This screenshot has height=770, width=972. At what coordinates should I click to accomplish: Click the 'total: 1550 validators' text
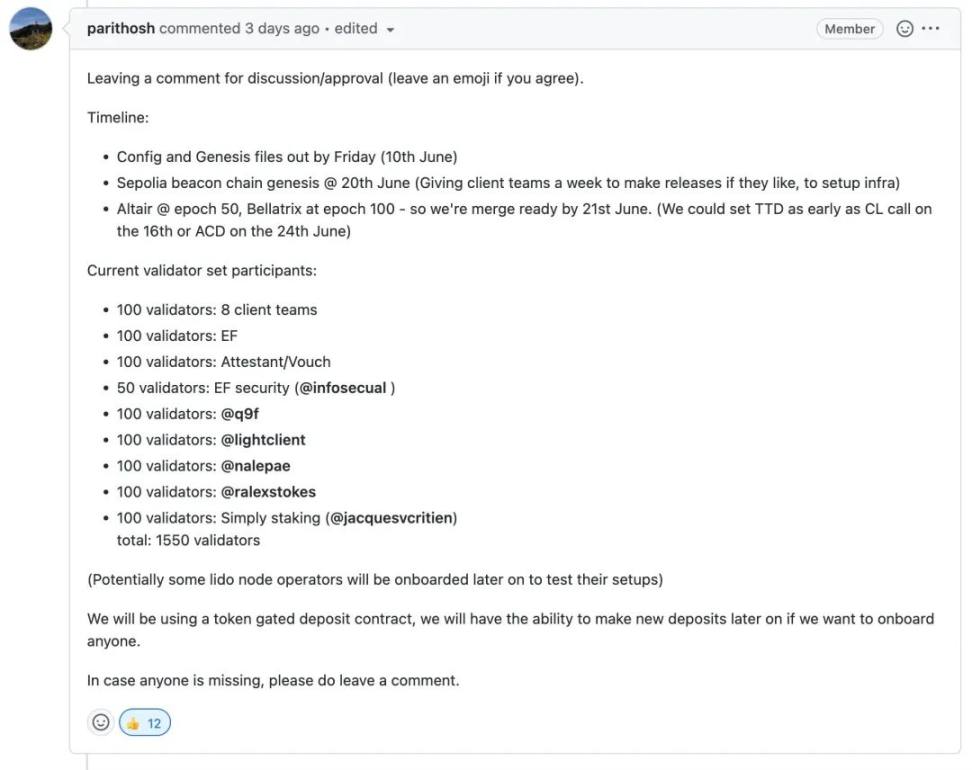pos(188,540)
